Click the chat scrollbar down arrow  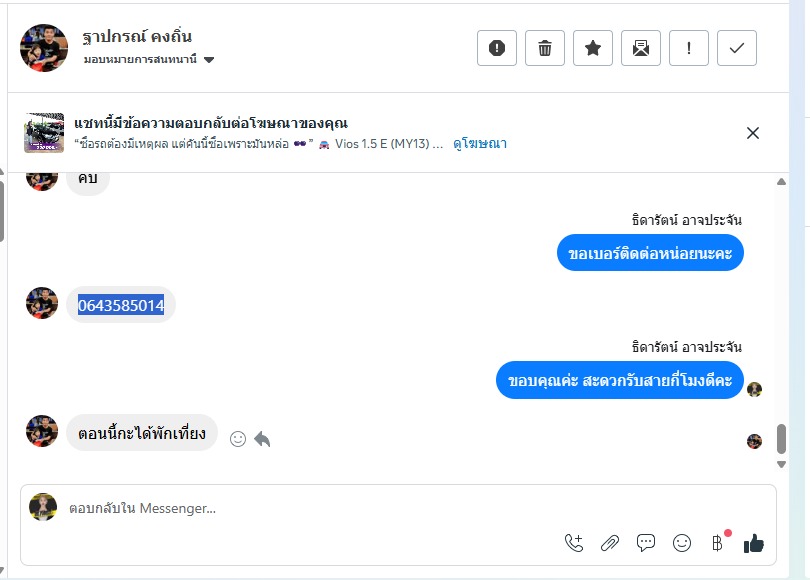point(782,465)
